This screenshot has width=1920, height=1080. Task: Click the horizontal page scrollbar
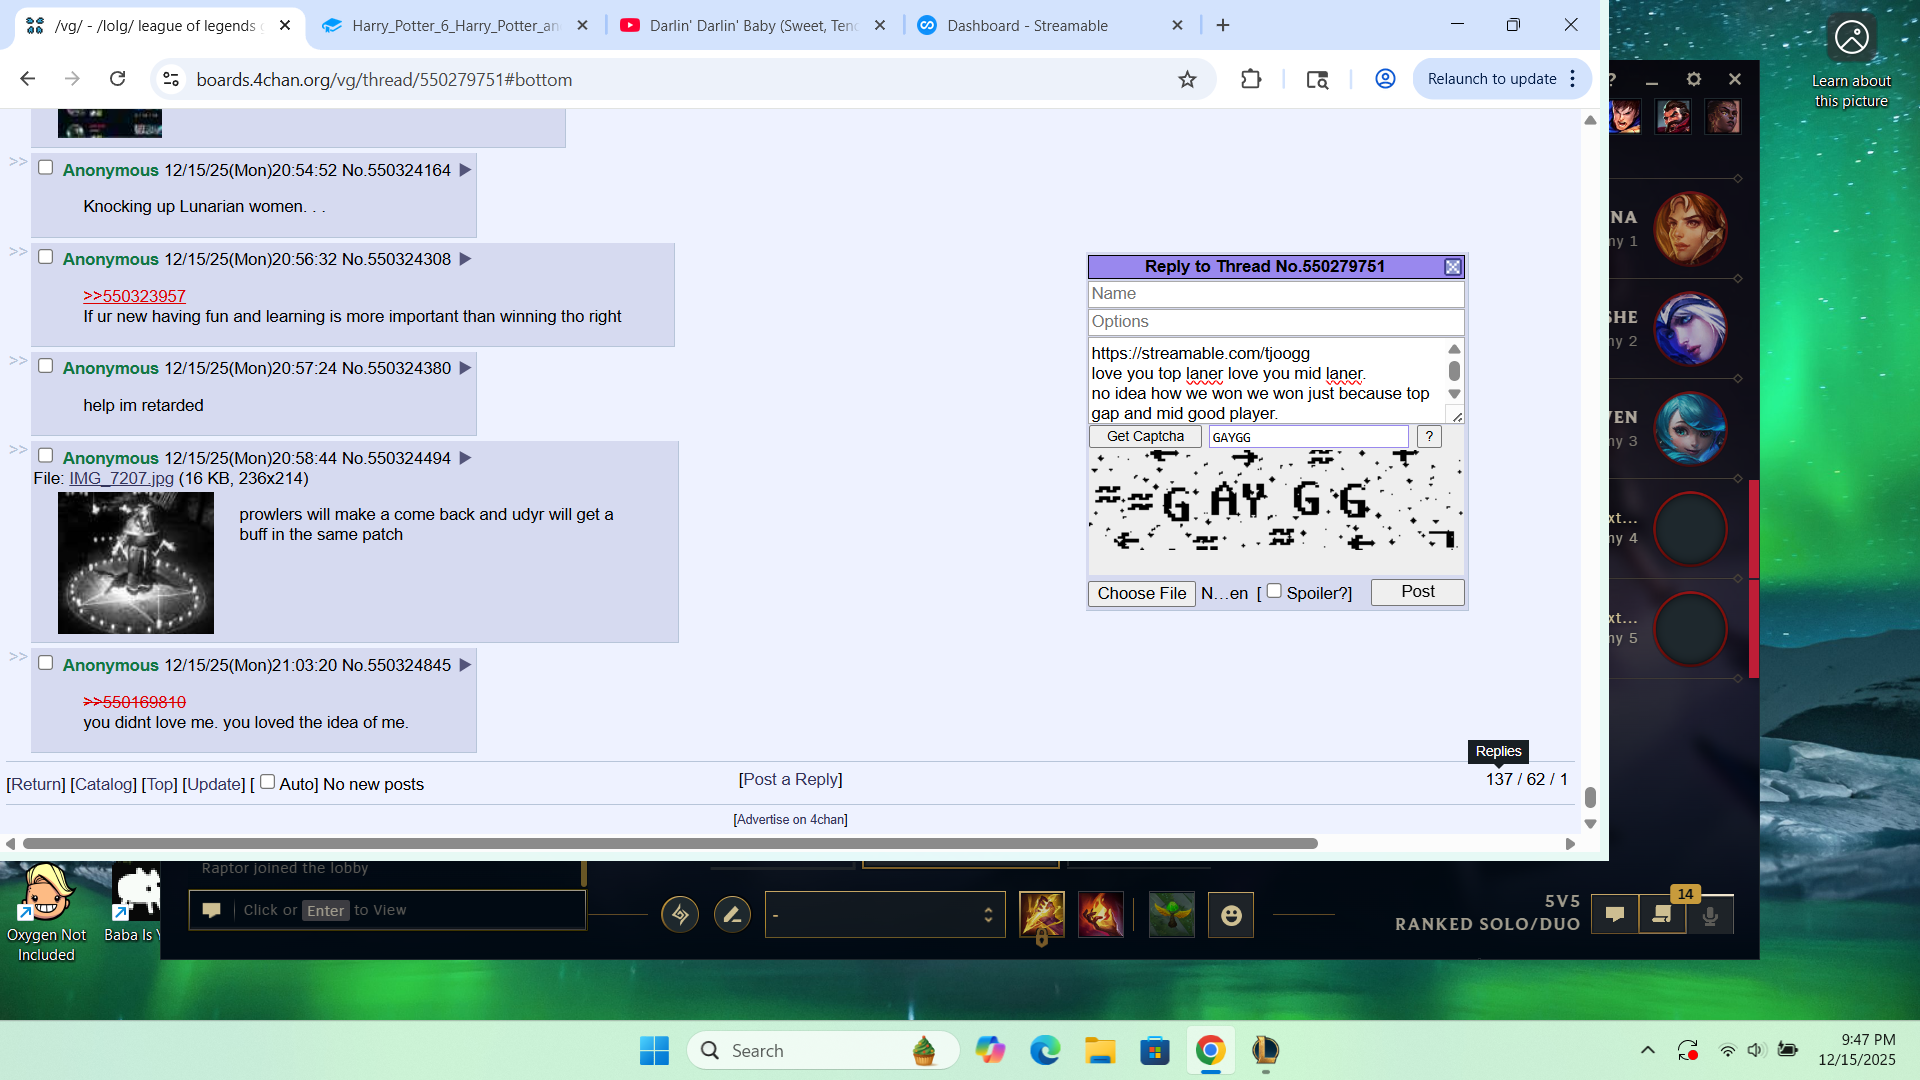[x=670, y=844]
